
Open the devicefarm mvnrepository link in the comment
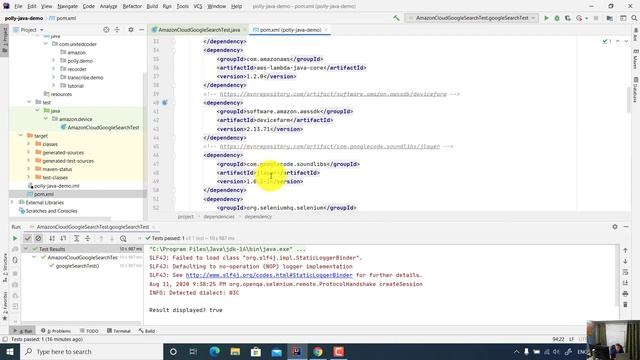(x=333, y=94)
